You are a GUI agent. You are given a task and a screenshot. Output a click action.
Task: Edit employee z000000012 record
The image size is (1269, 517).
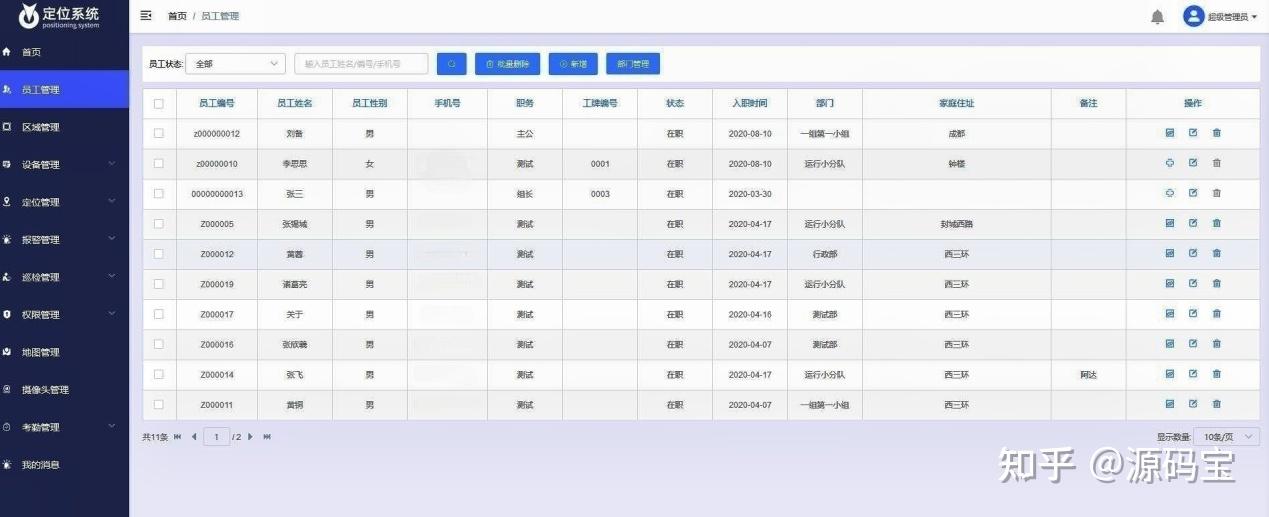[1192, 133]
